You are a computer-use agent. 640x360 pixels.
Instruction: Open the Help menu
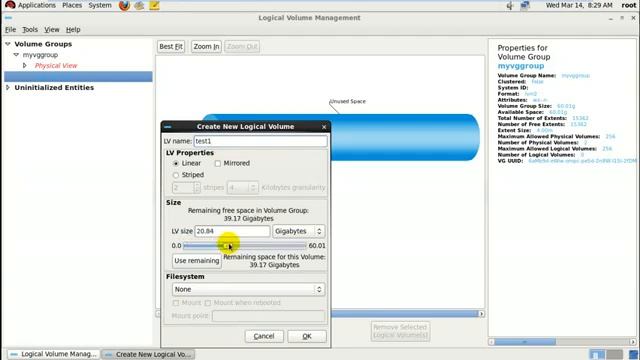73,29
